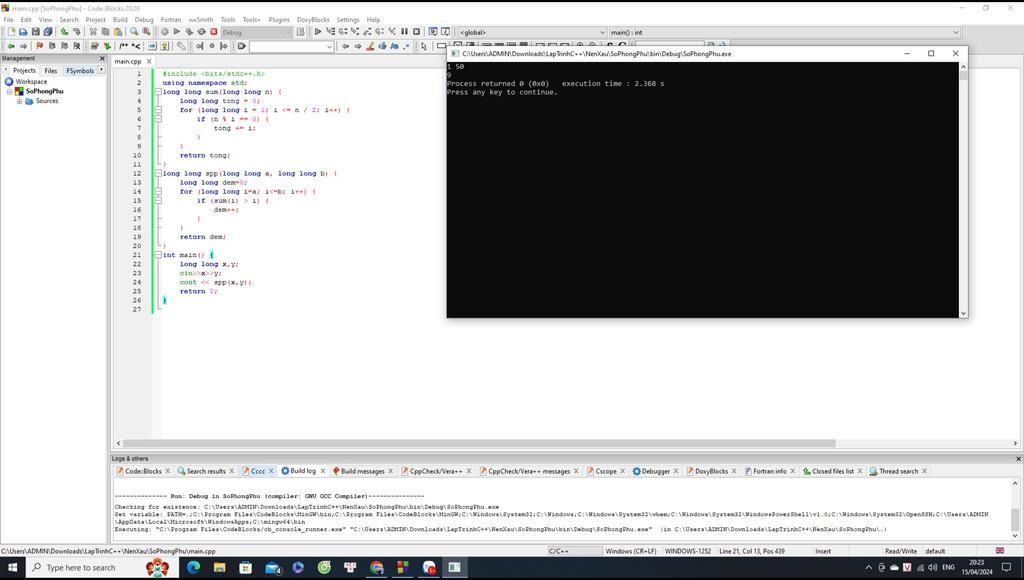Click the Save file toolbar icon

pyautogui.click(x=35, y=32)
